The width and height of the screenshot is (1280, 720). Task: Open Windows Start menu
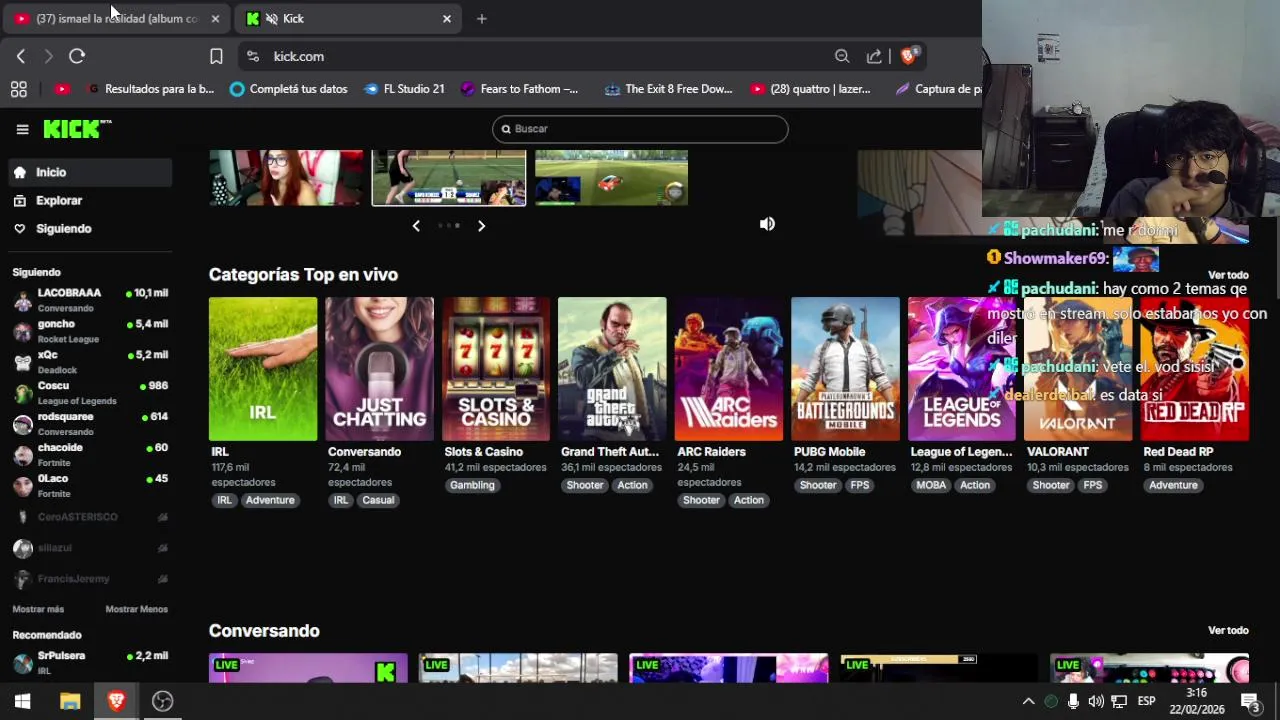22,701
